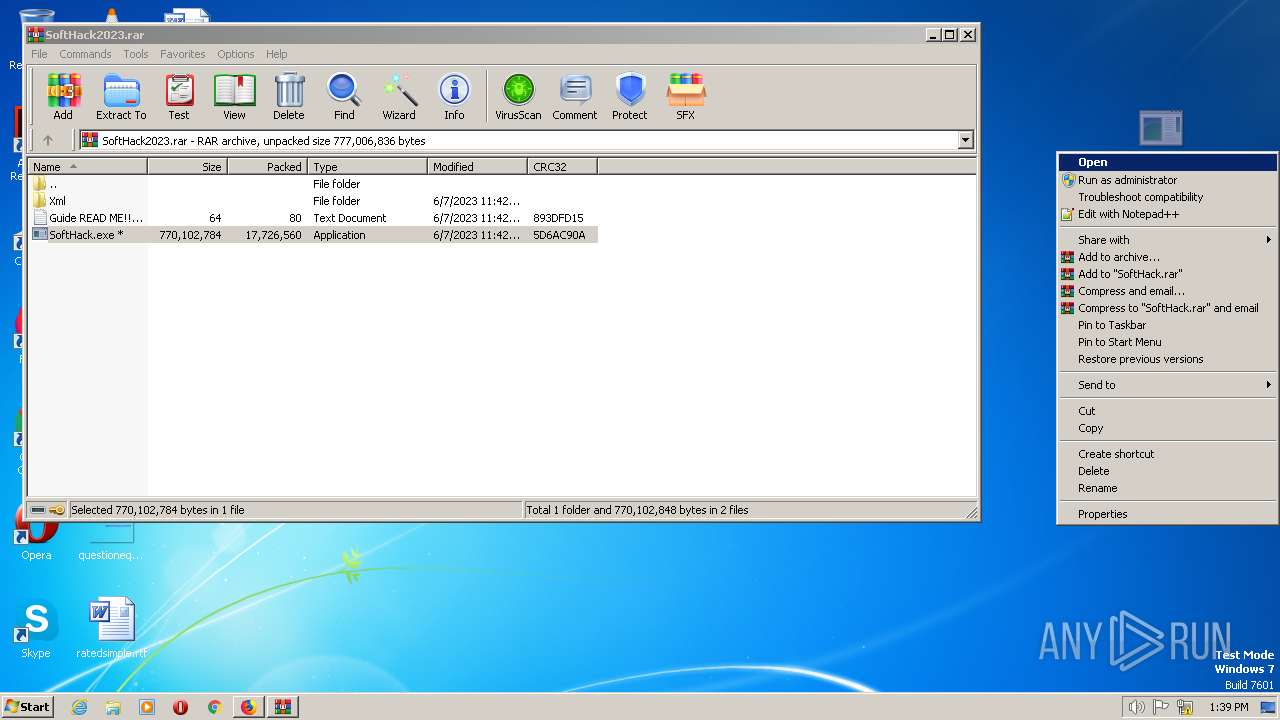
Task: Select Troubleshoot compatibility
Action: (x=1167, y=197)
